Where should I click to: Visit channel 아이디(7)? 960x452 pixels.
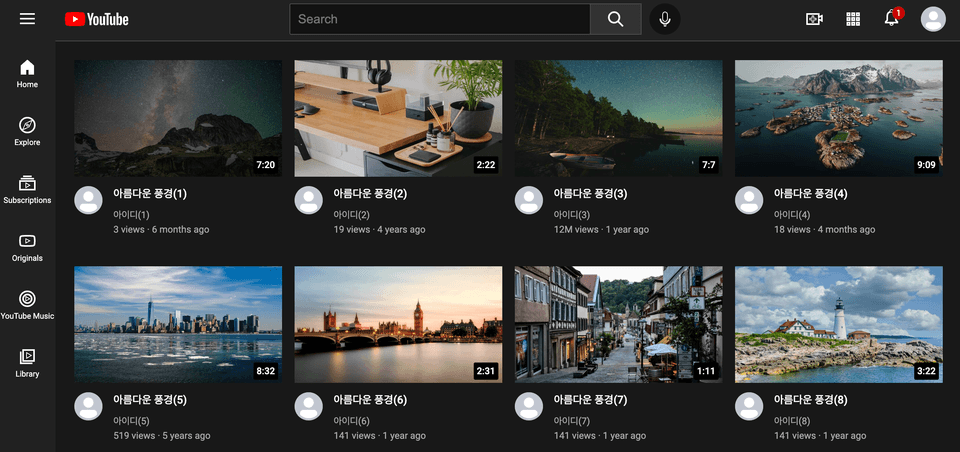click(x=572, y=421)
